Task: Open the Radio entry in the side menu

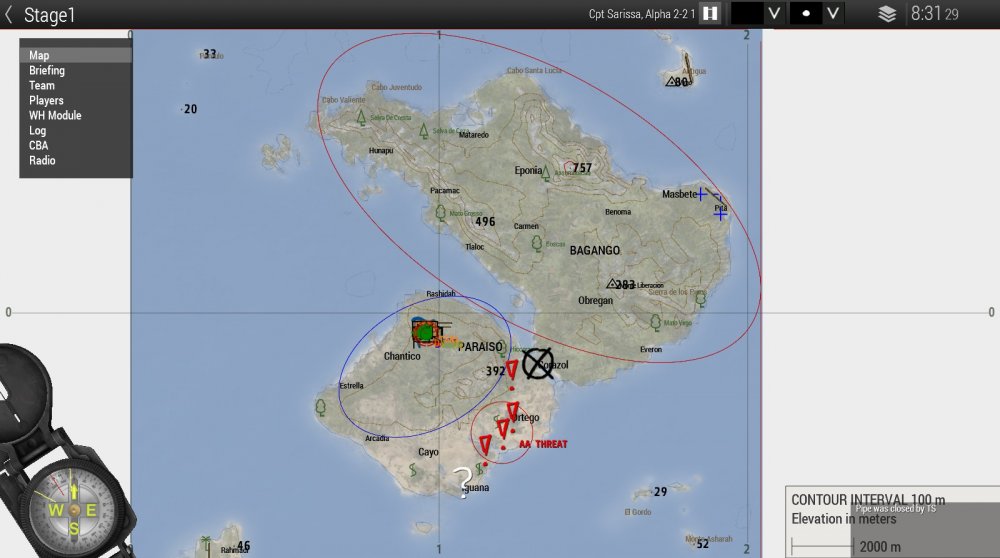Action: (42, 161)
